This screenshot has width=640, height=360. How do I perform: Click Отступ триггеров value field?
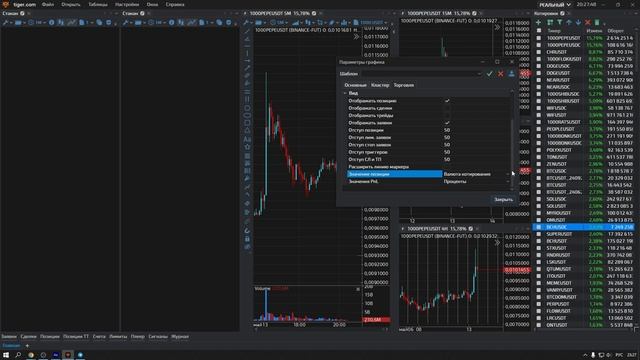tap(476, 152)
